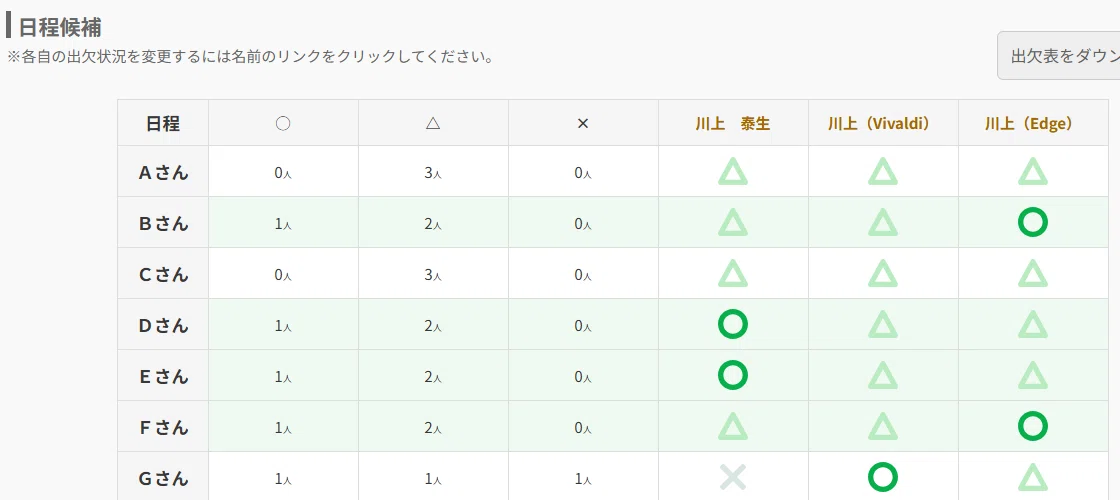Click the circle icon for Dさん under 川上 泰生
1120x500 pixels.
point(732,324)
